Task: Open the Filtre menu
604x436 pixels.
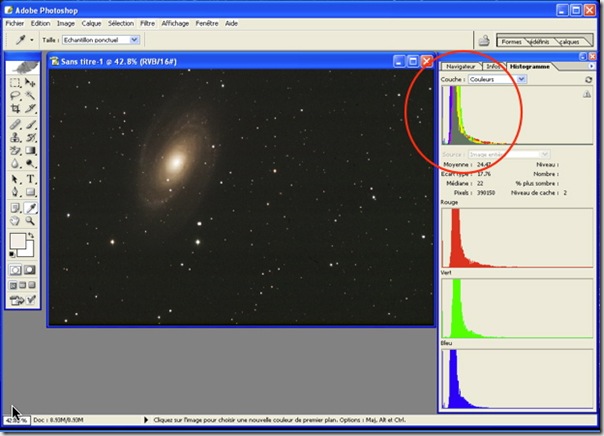Action: [148, 22]
